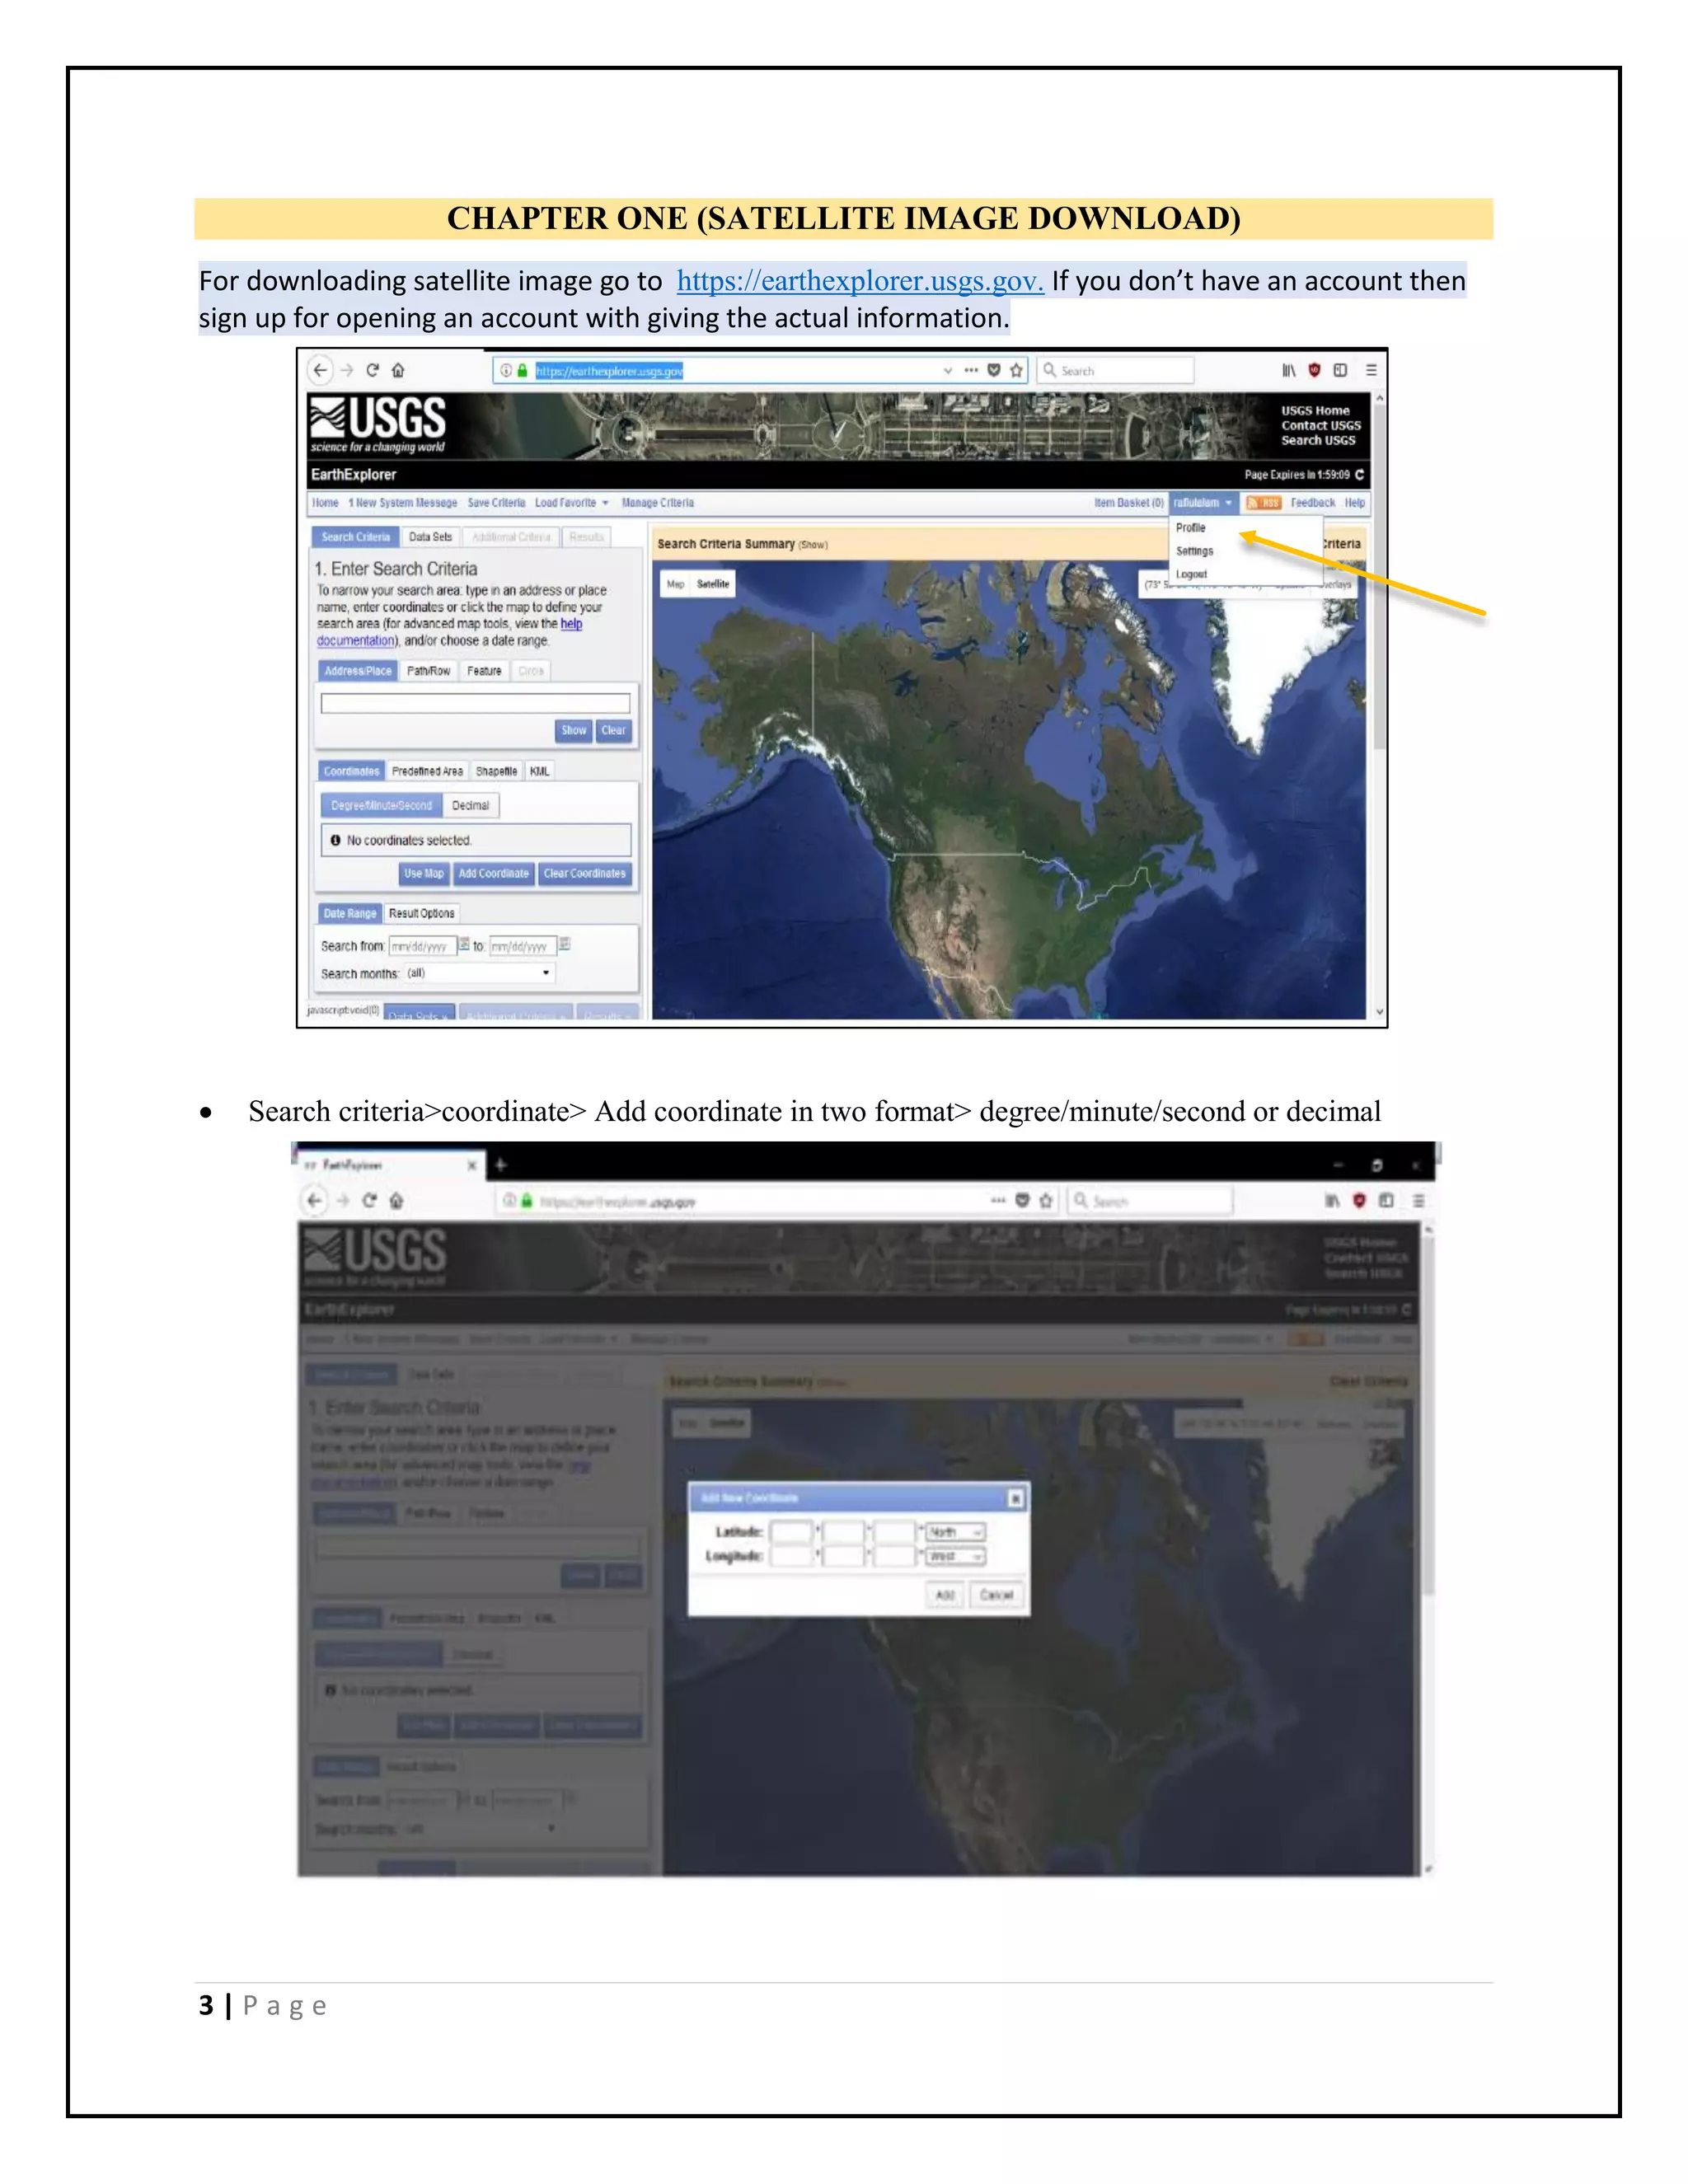Open the library bookshelf icon

click(x=1289, y=370)
